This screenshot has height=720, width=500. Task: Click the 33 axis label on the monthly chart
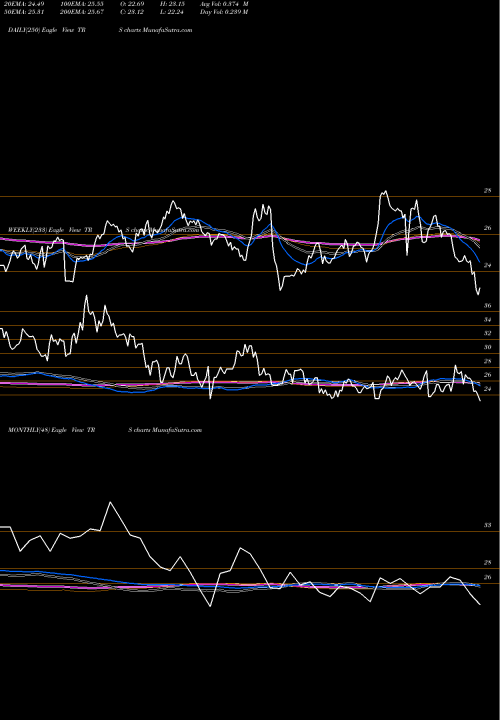488,525
